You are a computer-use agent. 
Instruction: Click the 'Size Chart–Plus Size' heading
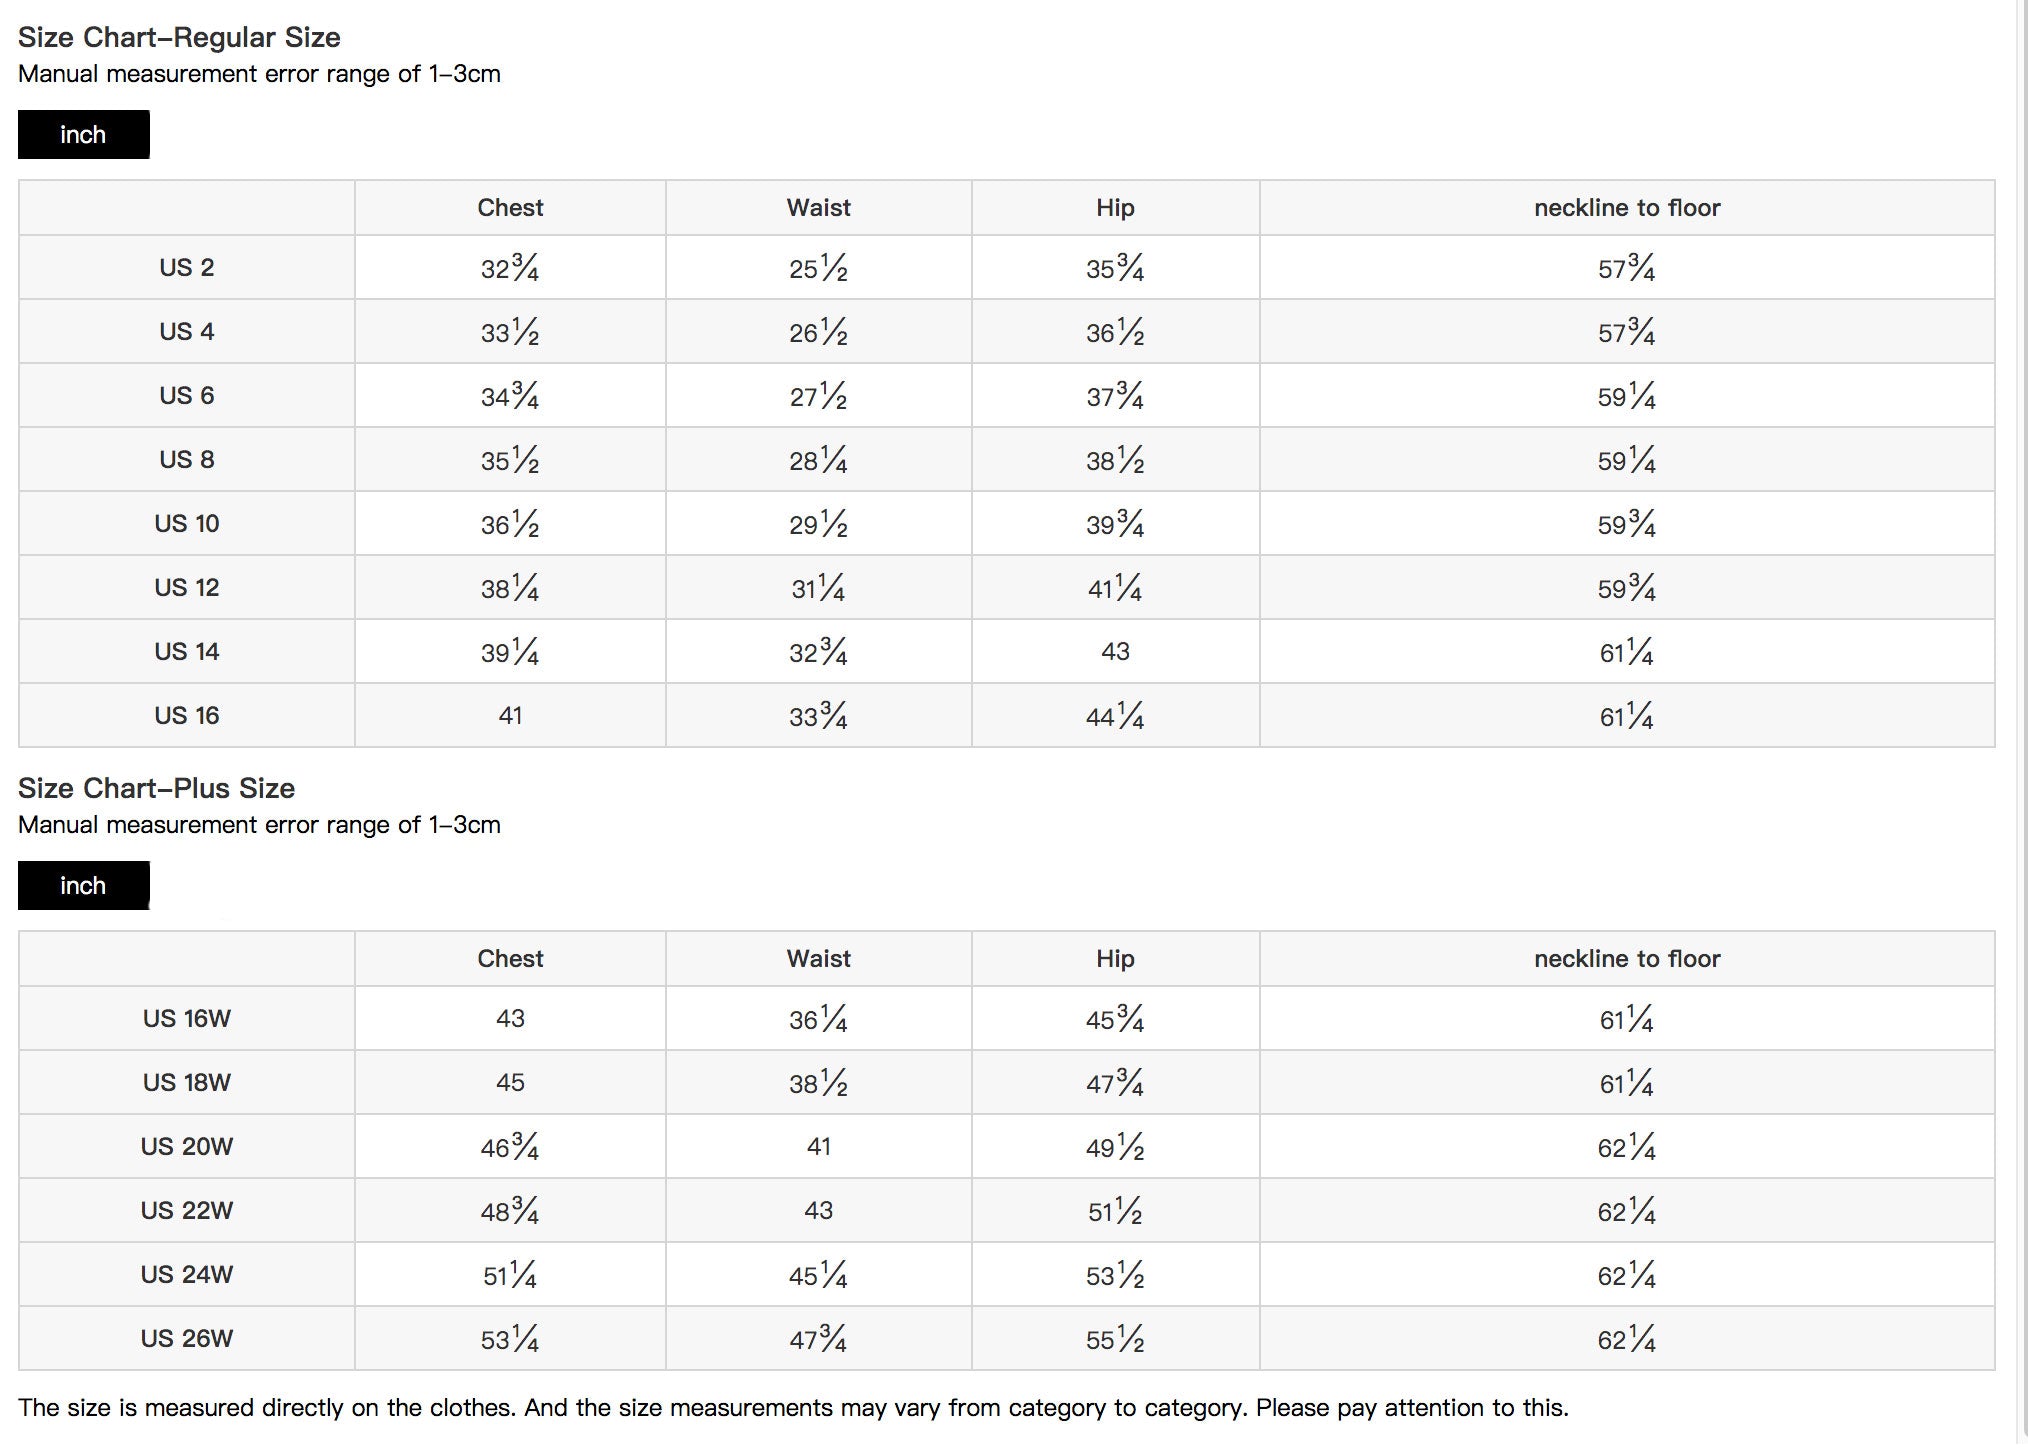pyautogui.click(x=156, y=789)
